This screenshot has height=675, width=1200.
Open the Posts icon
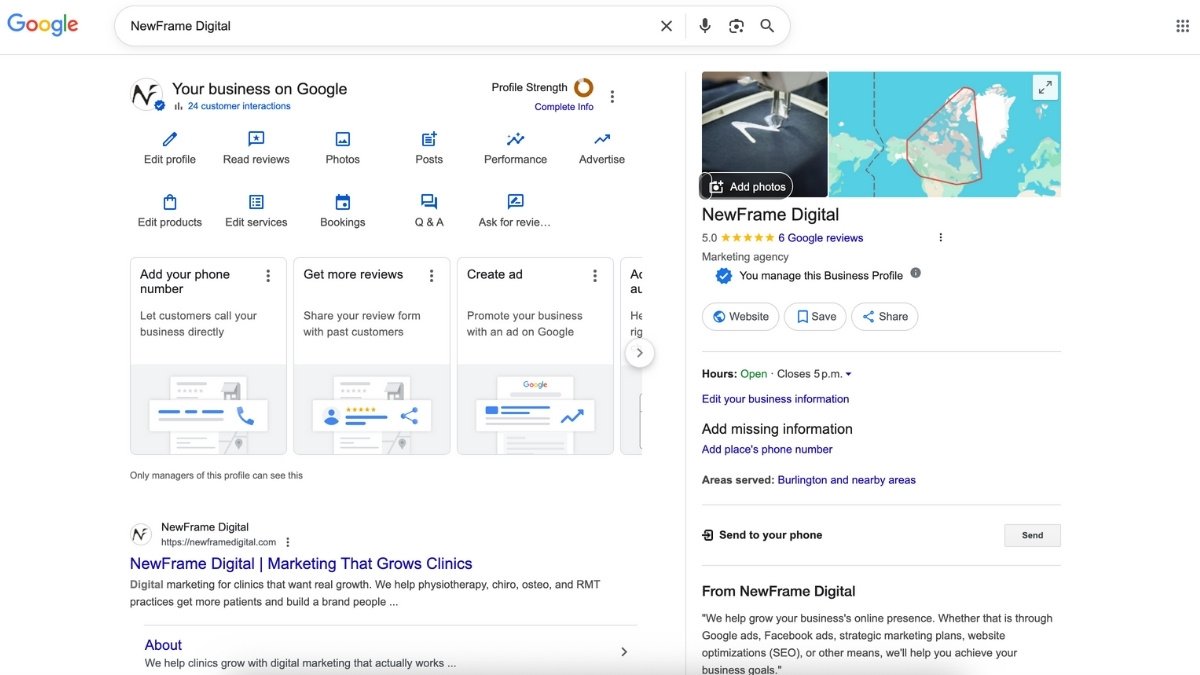(429, 139)
